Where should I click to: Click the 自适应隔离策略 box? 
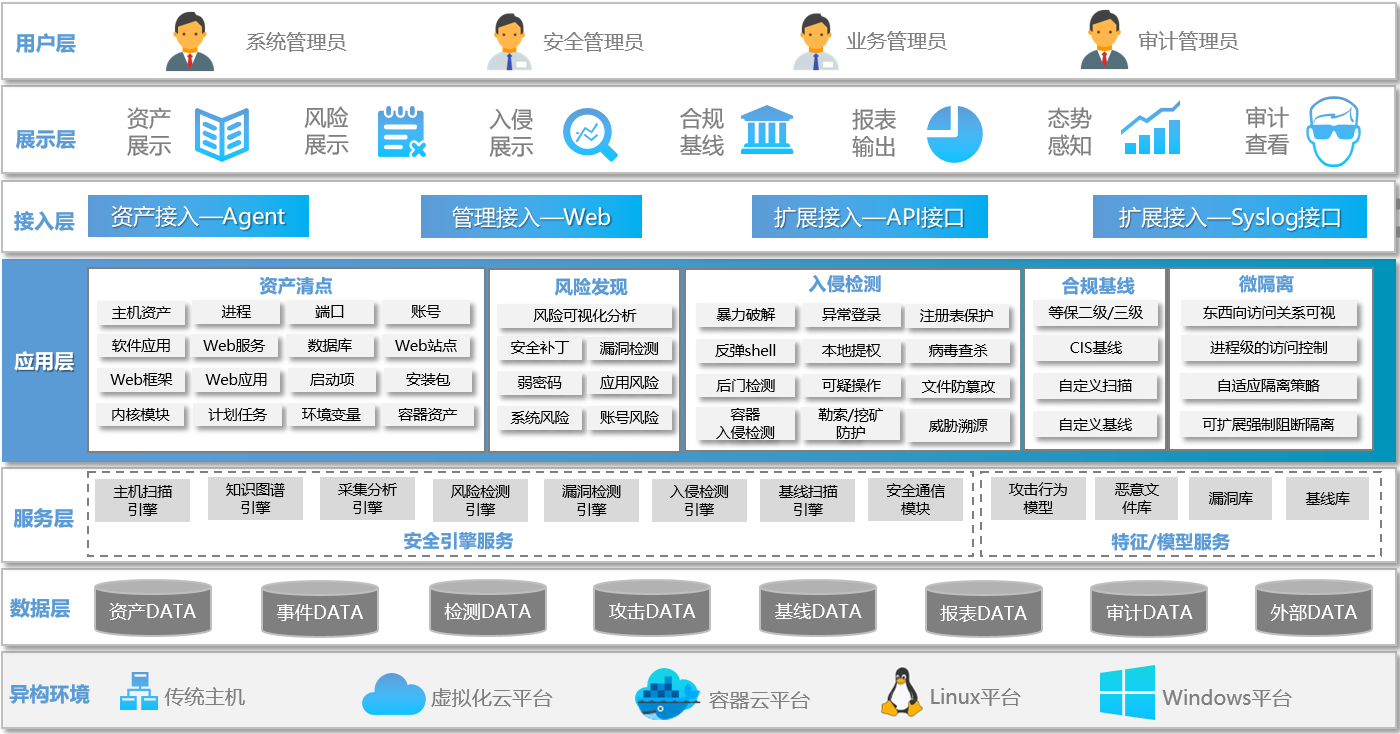tap(1270, 386)
